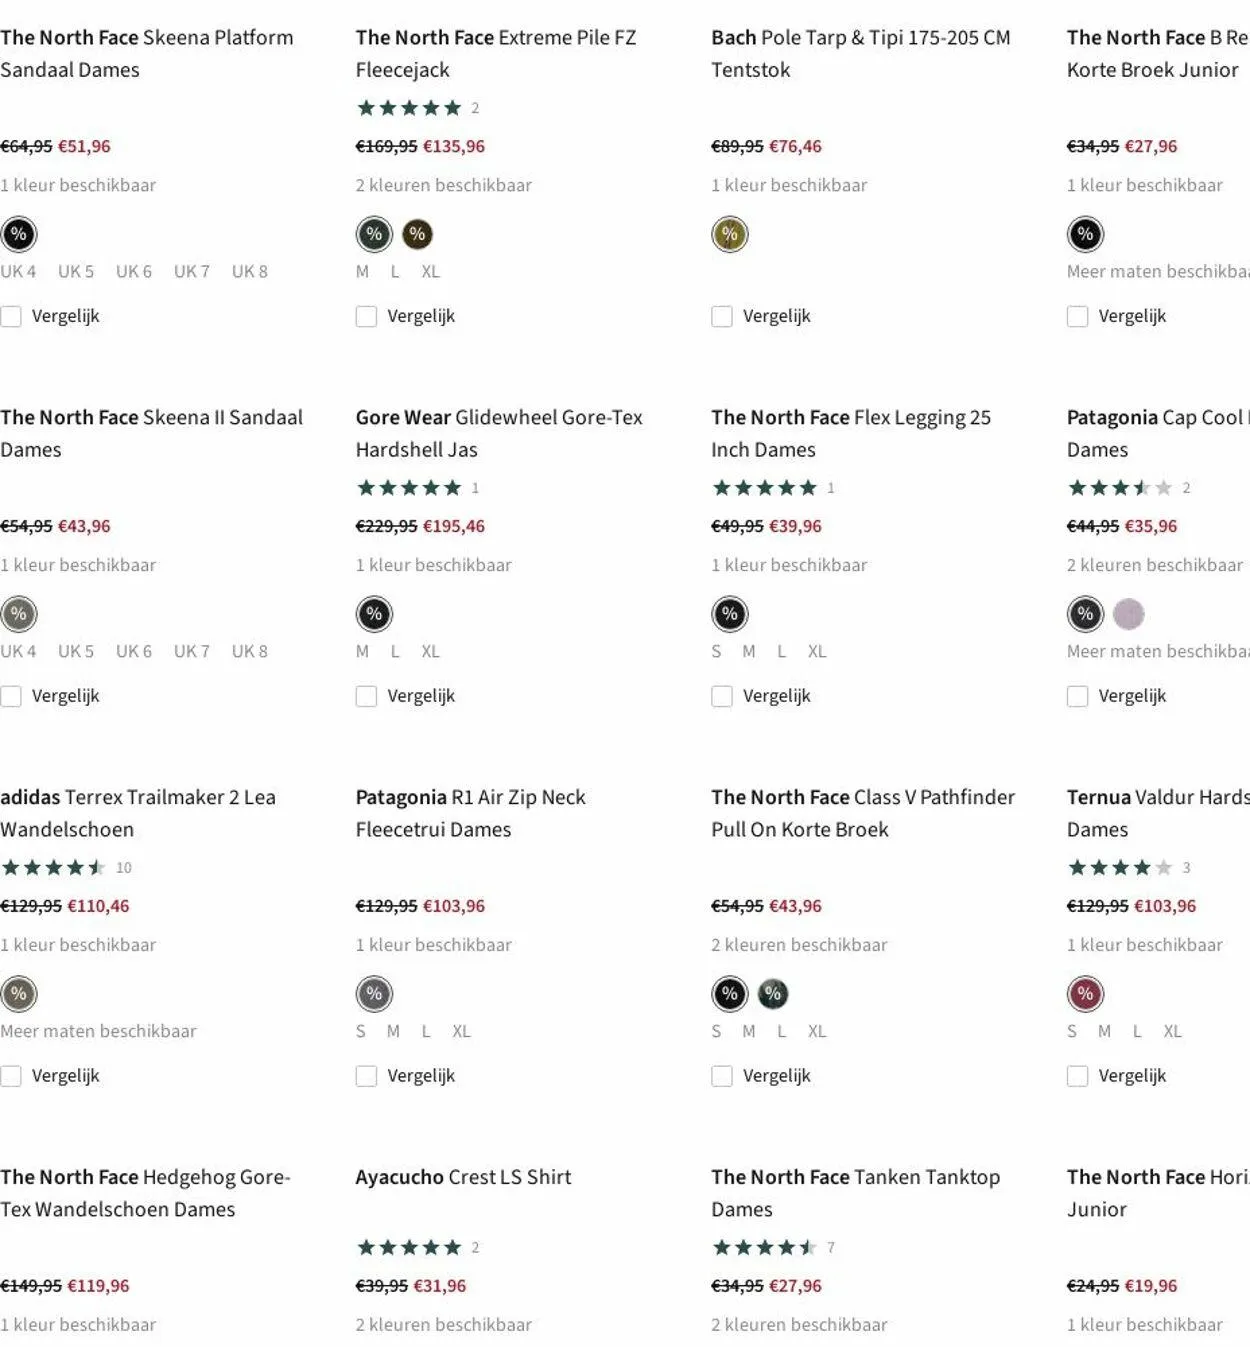Screen dimensions: 1250x1347
Task: Enable Vergelijk for North Face Flex Legging
Action: [722, 696]
